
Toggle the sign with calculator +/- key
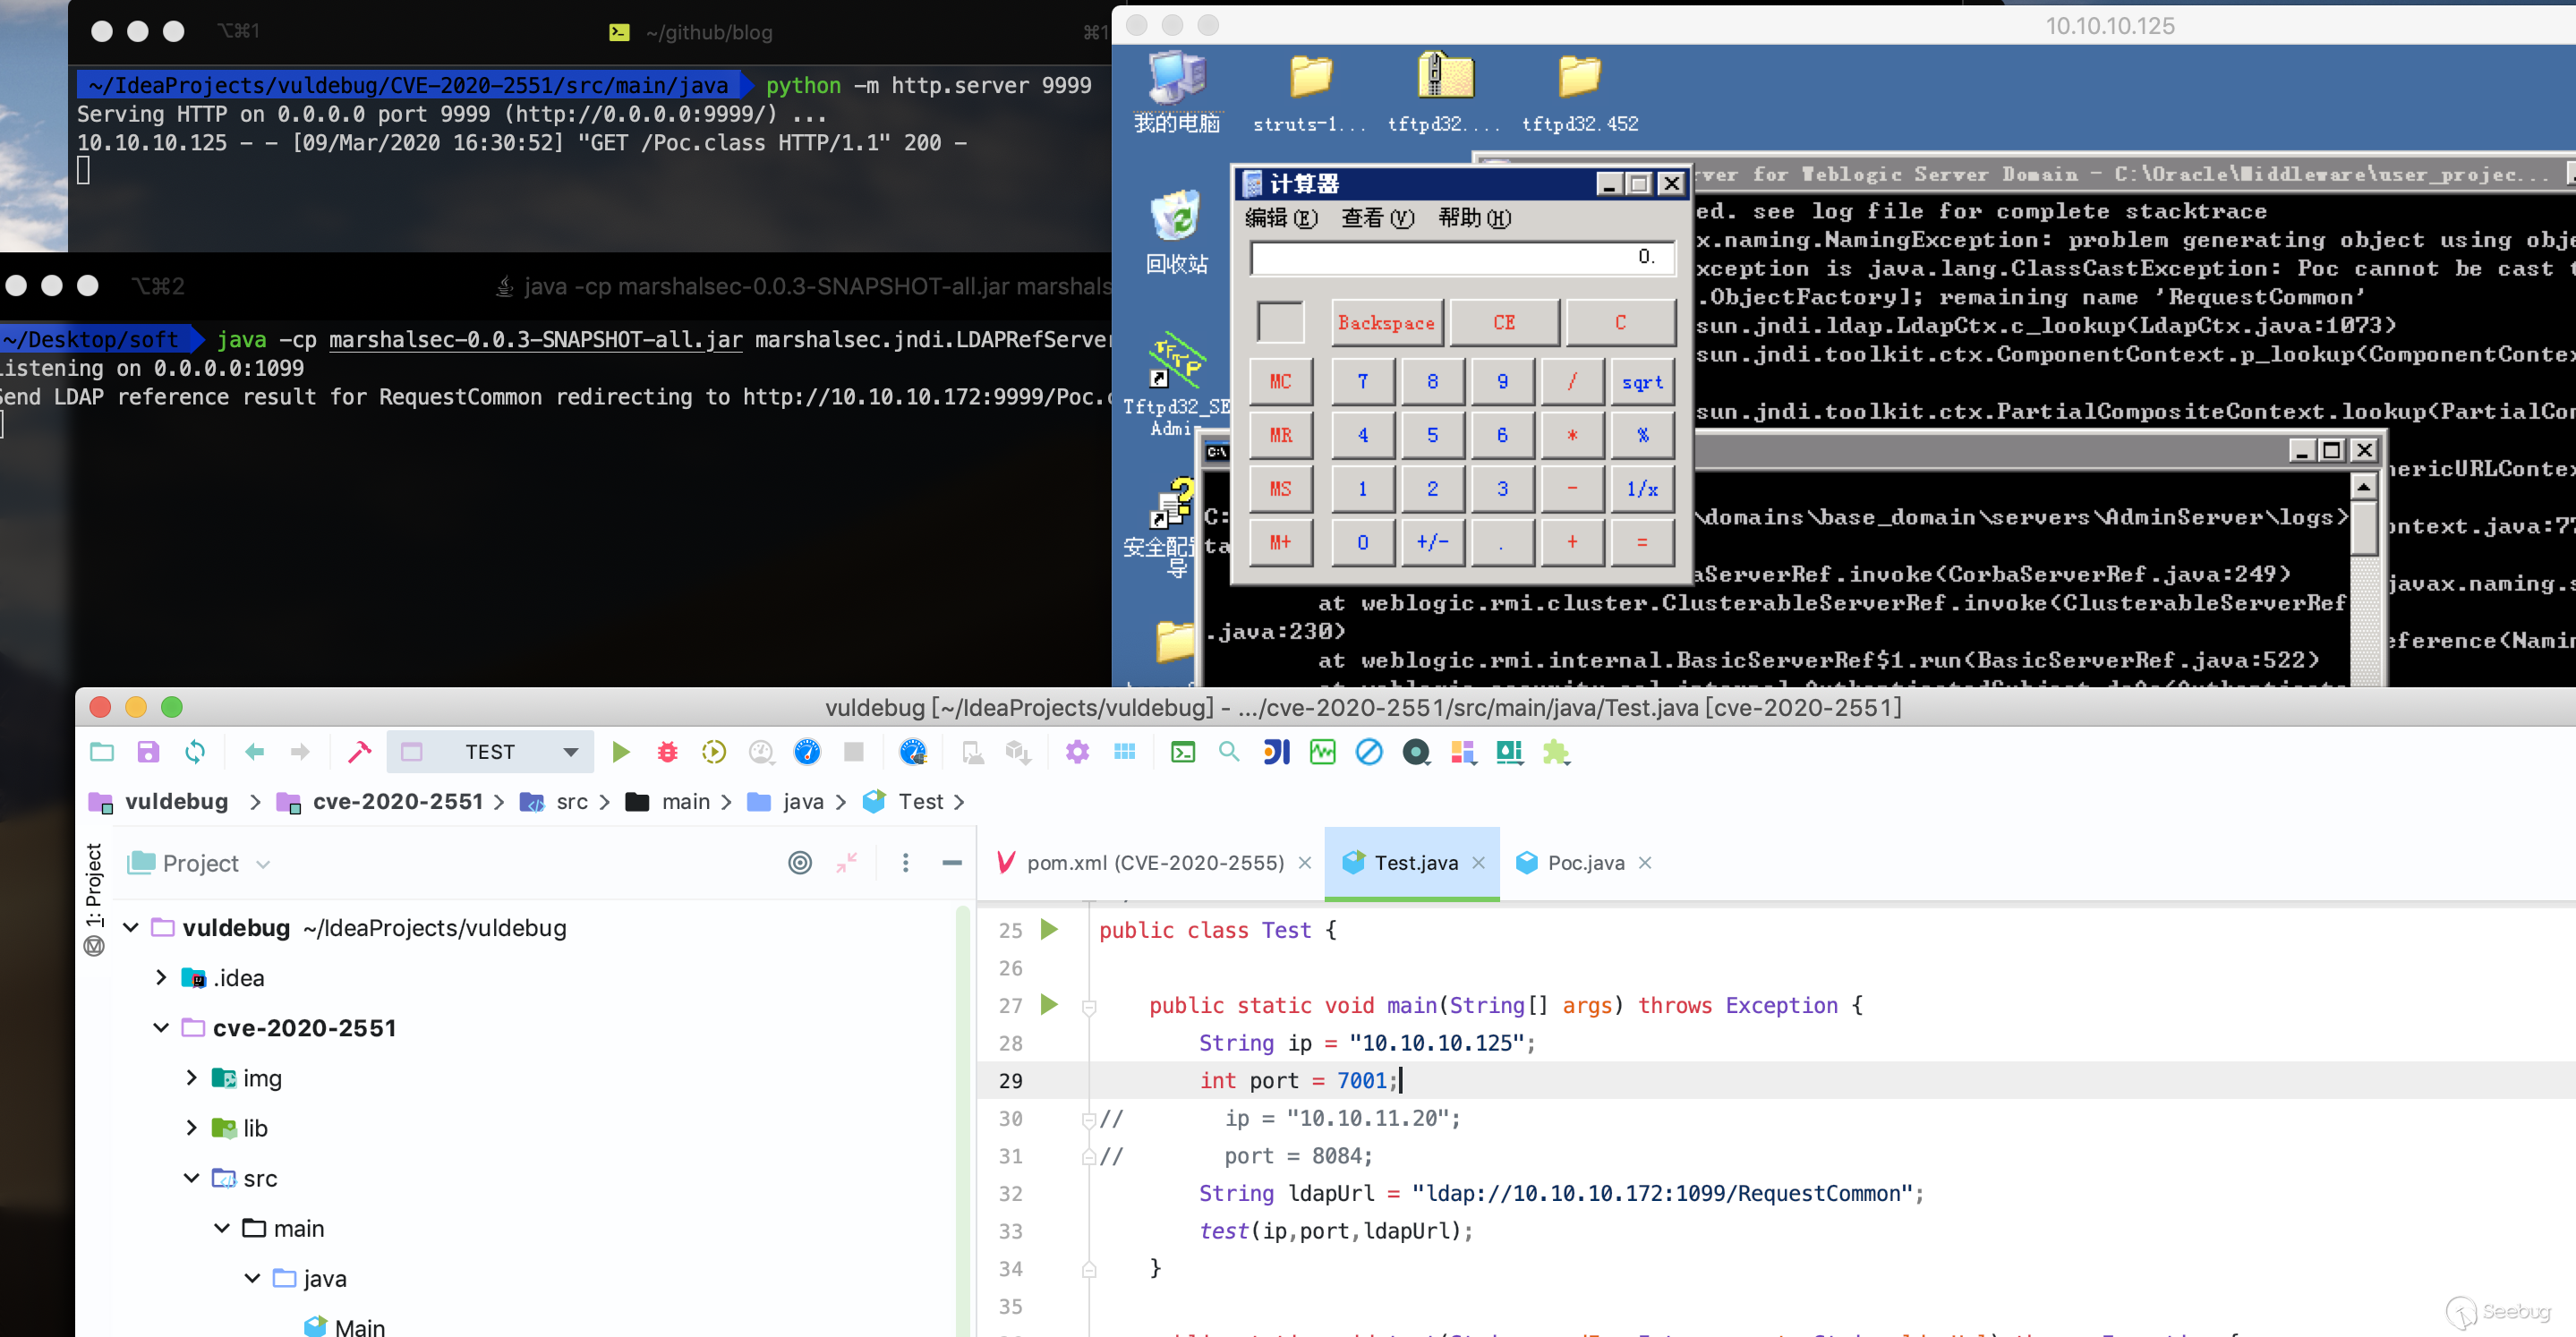point(1432,542)
